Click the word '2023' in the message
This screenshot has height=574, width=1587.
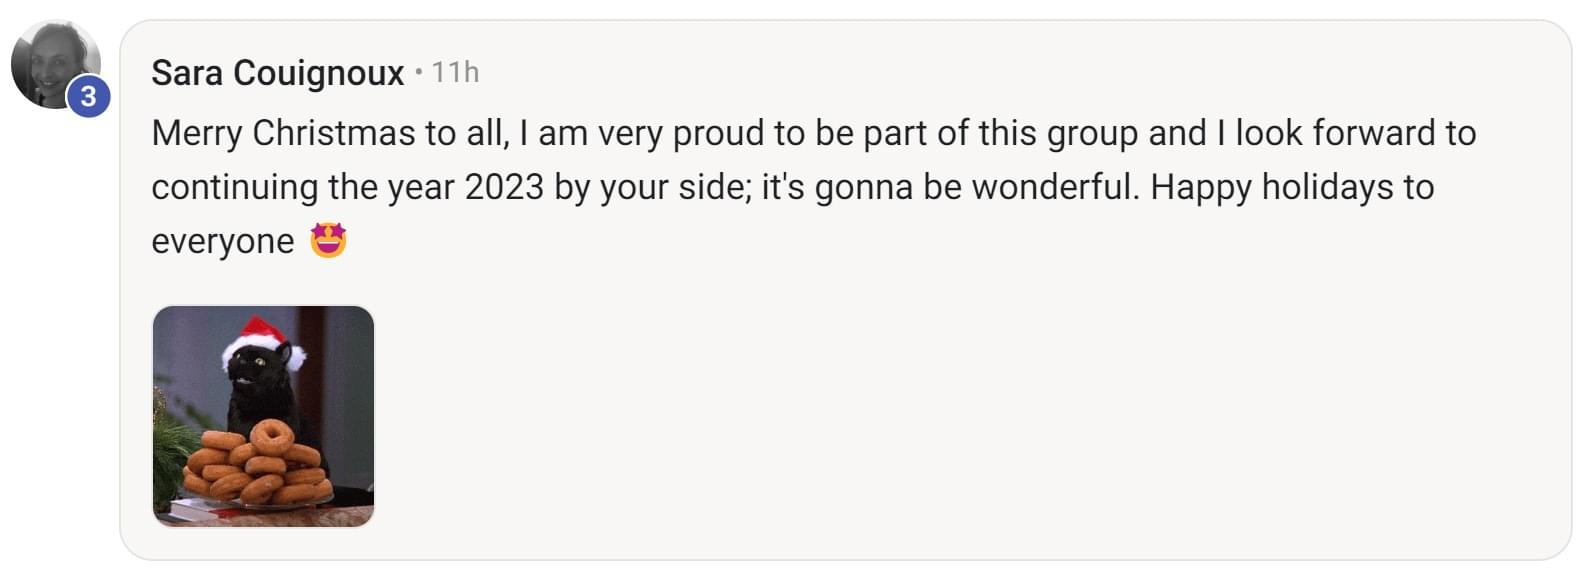tap(504, 187)
